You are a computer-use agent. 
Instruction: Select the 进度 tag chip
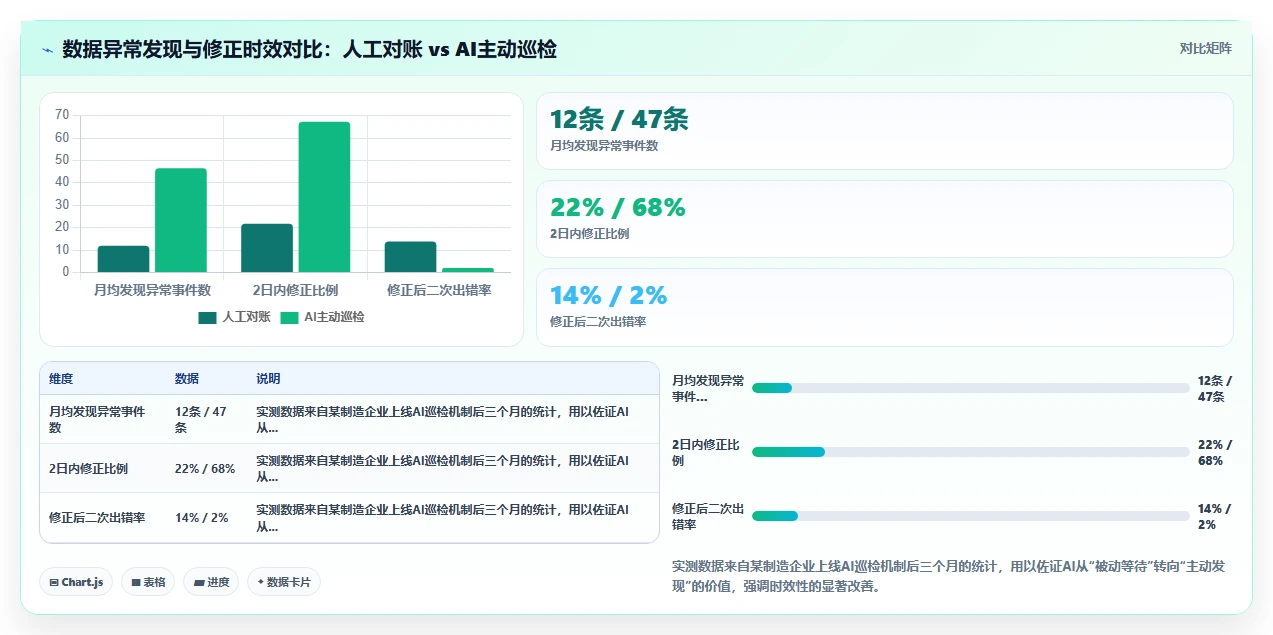(x=211, y=582)
